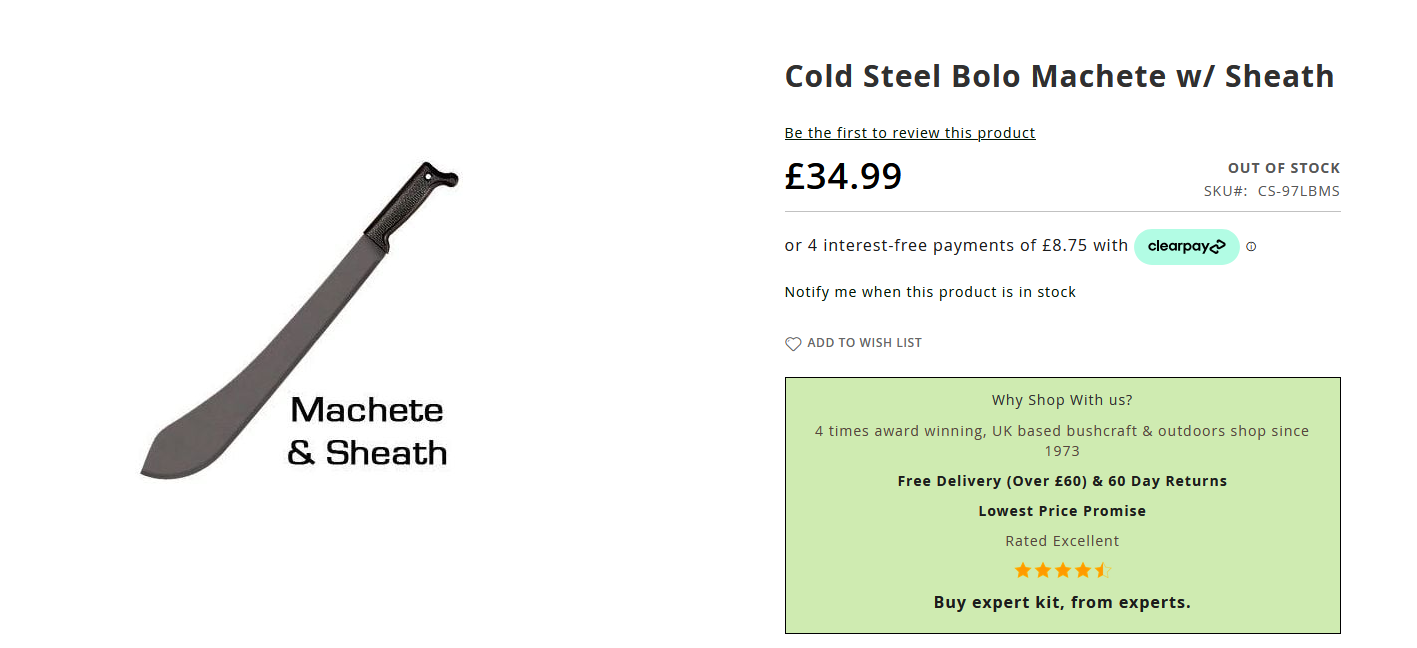Click the 'Rated Excellent' text
1417x648 pixels.
pyautogui.click(x=1062, y=541)
